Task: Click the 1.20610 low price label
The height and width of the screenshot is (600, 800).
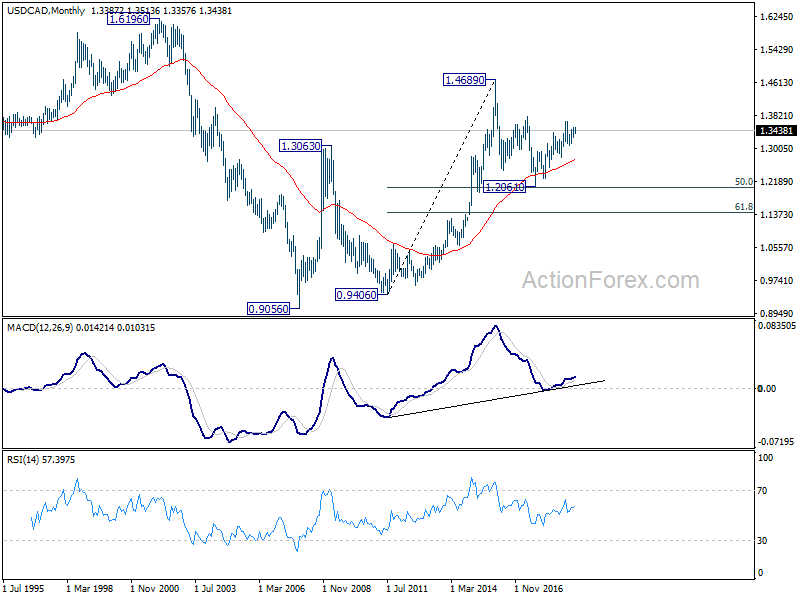Action: click(x=504, y=187)
